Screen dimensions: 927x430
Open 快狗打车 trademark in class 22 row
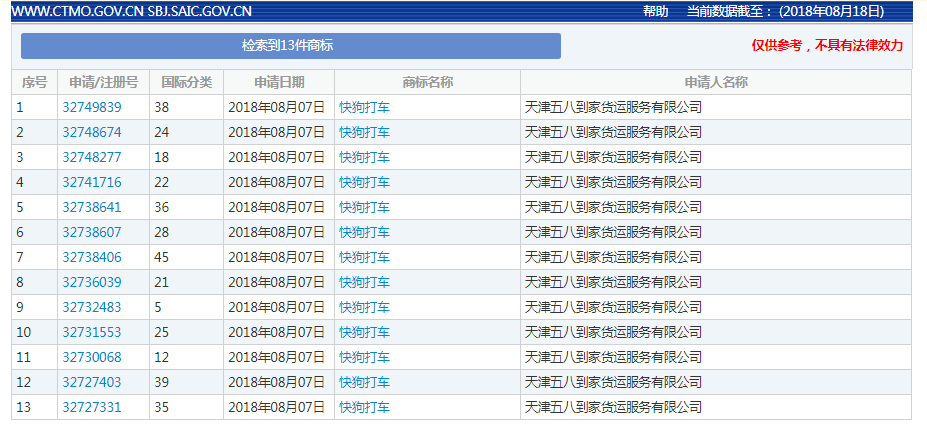(365, 182)
